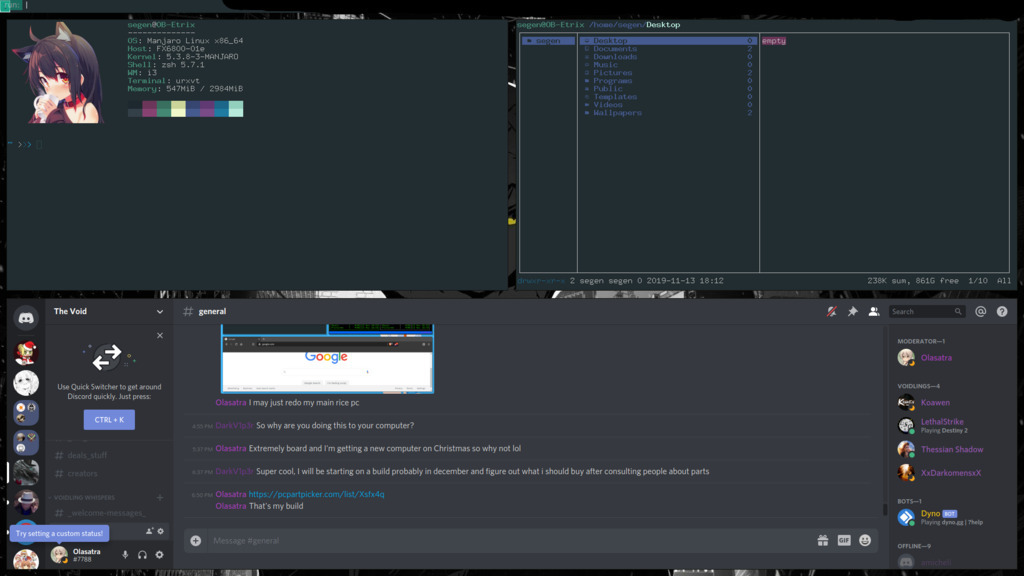Open Discord home via the logo icon
This screenshot has height=576, width=1024.
[26, 317]
